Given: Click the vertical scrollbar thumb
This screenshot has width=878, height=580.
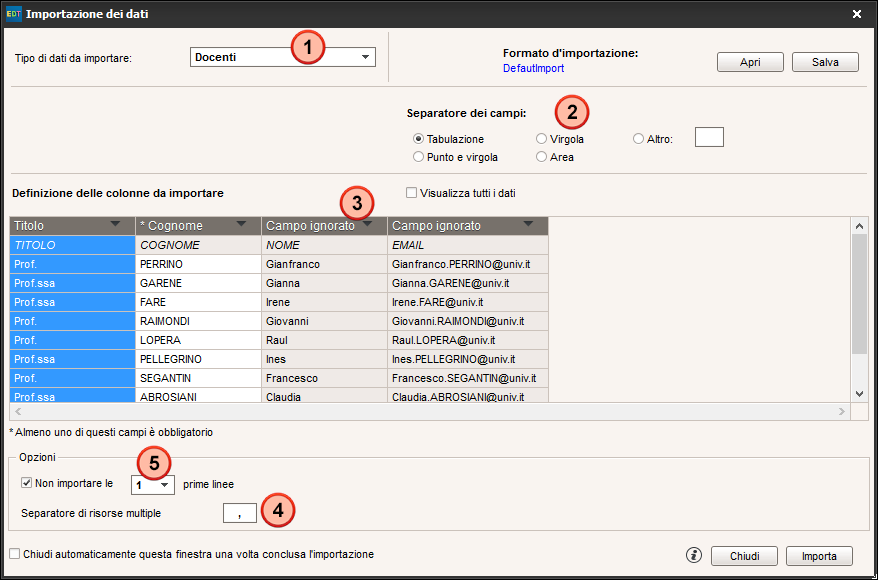Looking at the screenshot, I should [x=860, y=294].
